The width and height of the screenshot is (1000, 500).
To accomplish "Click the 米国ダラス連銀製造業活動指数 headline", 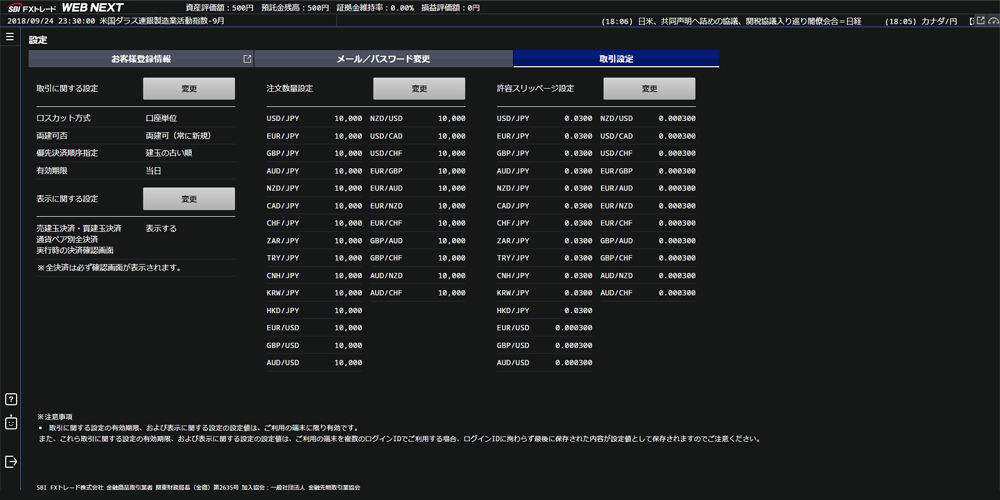I will pos(162,20).
